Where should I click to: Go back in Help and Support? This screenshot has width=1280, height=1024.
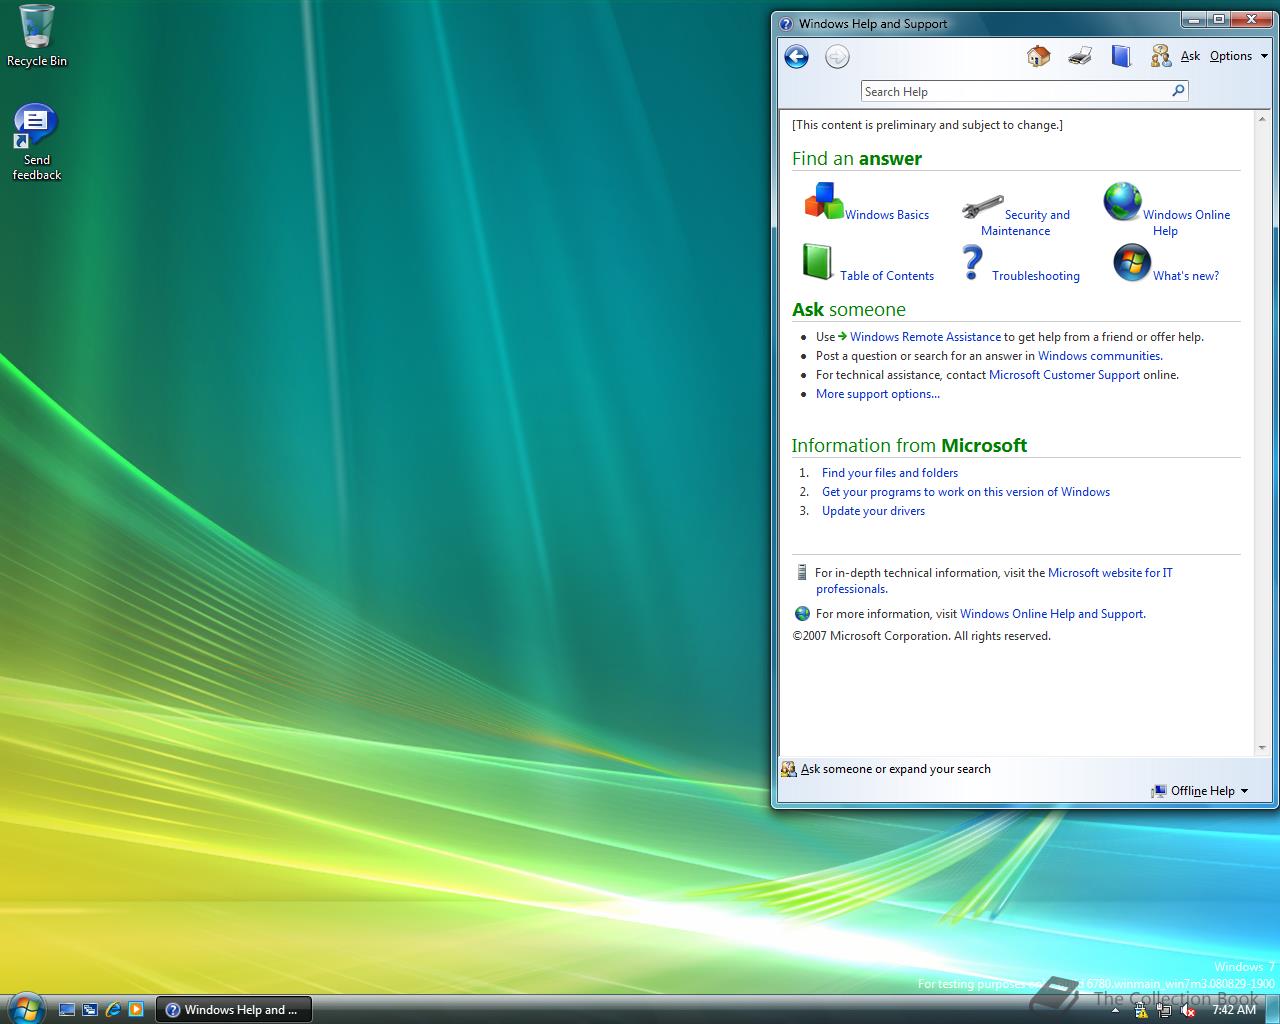coord(796,57)
